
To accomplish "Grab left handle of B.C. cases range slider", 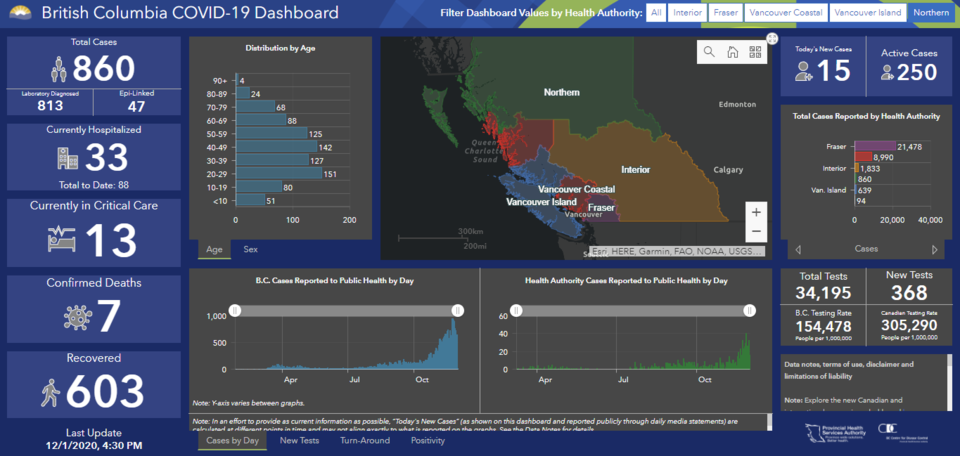I will [x=234, y=311].
